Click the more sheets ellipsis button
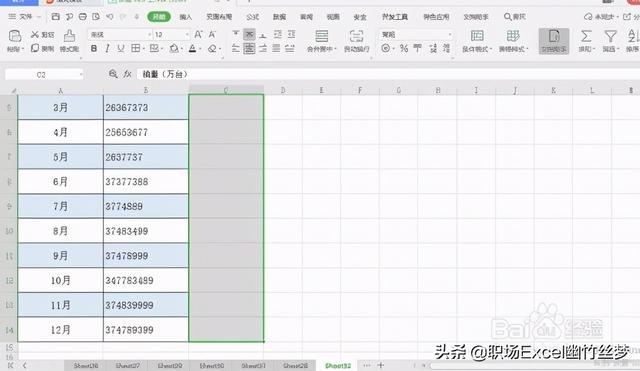This screenshot has width=640, height=371. 367,365
